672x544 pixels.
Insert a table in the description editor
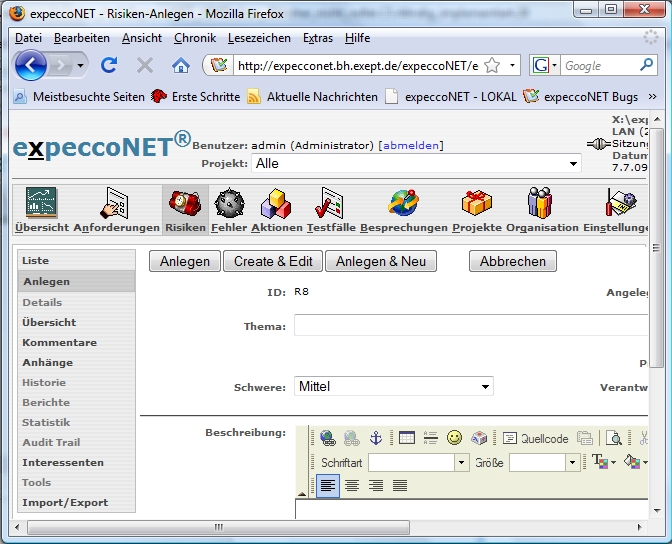pyautogui.click(x=407, y=438)
